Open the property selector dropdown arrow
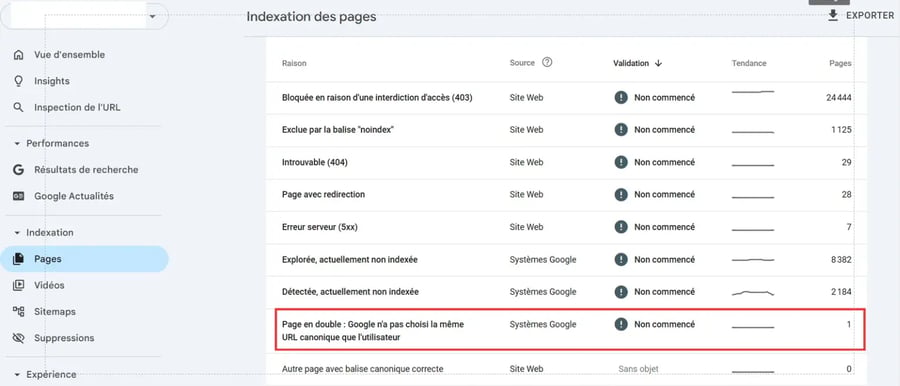900x386 pixels. coord(152,17)
